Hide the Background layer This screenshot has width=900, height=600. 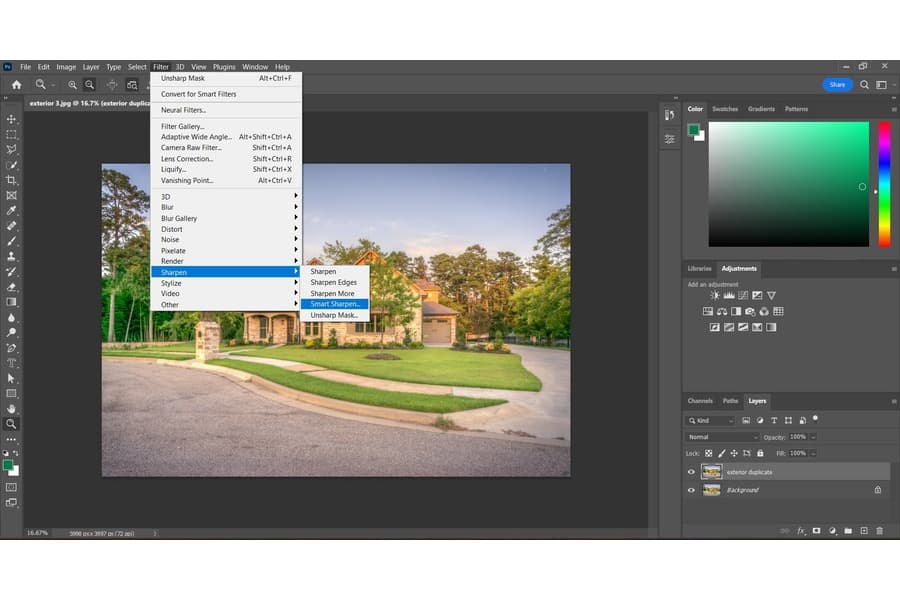click(691, 490)
